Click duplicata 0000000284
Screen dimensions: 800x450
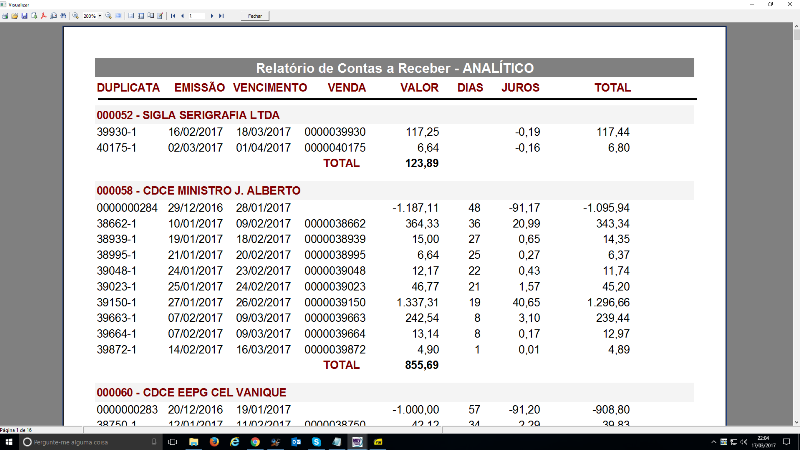[x=127, y=208]
